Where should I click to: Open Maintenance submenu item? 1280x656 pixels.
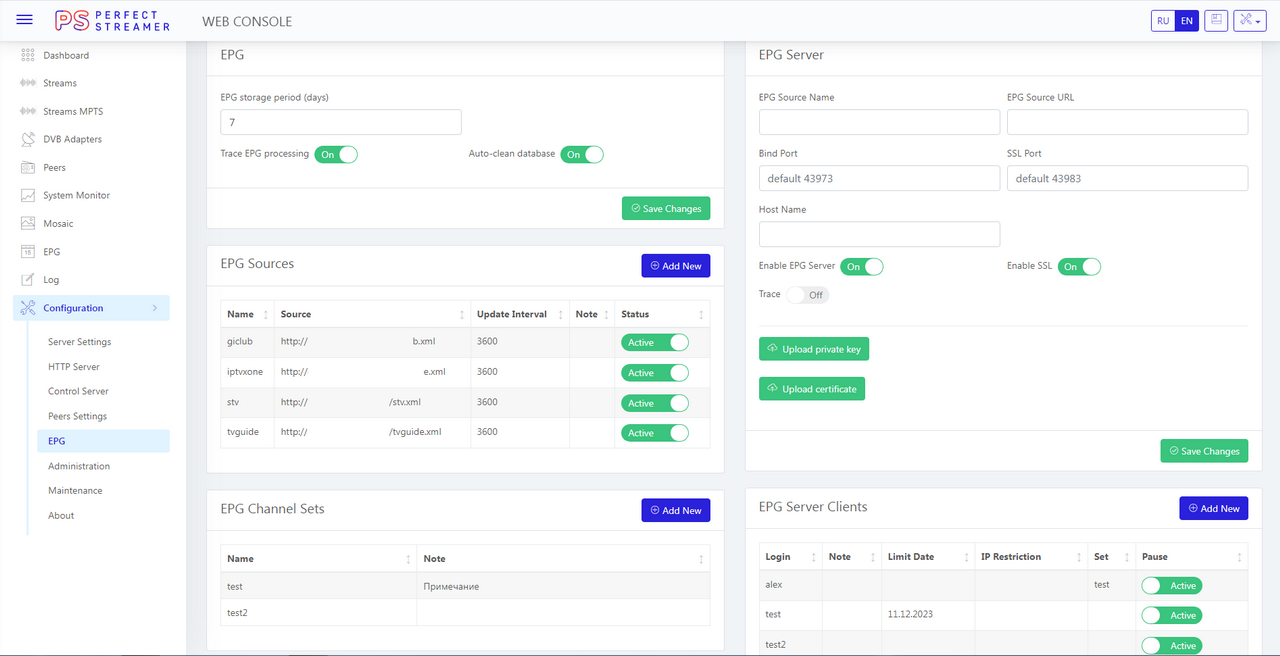point(75,491)
